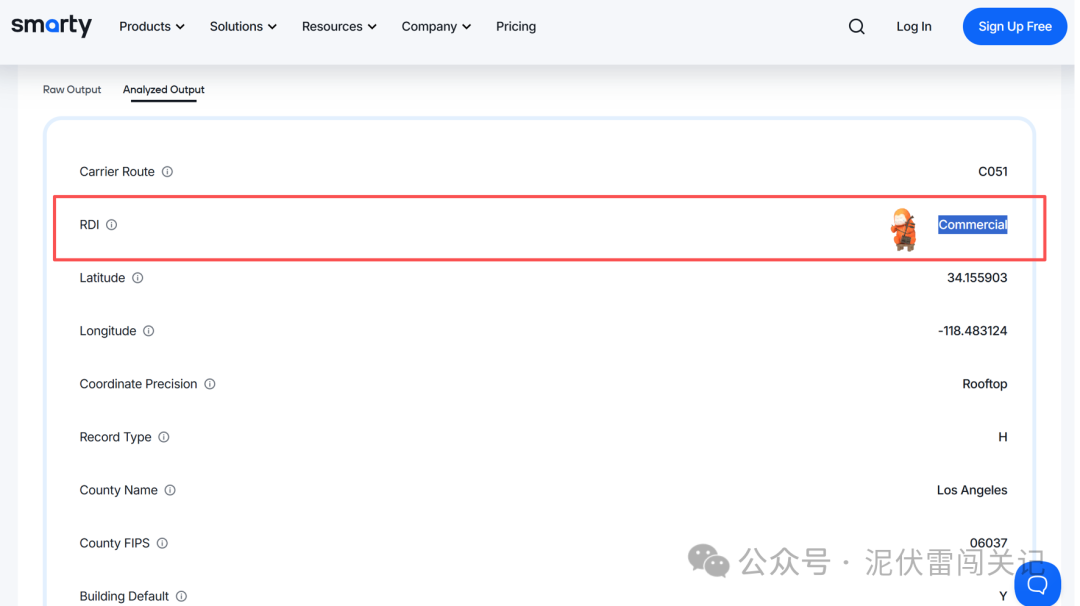Click the -118.483124 longitude value

tap(972, 331)
